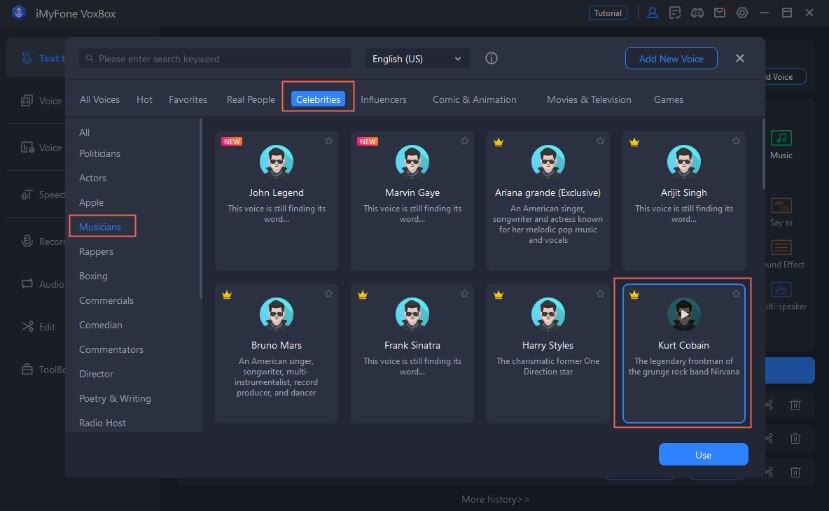This screenshot has width=829, height=511.
Task: Open the More history link
Action: [x=495, y=499]
